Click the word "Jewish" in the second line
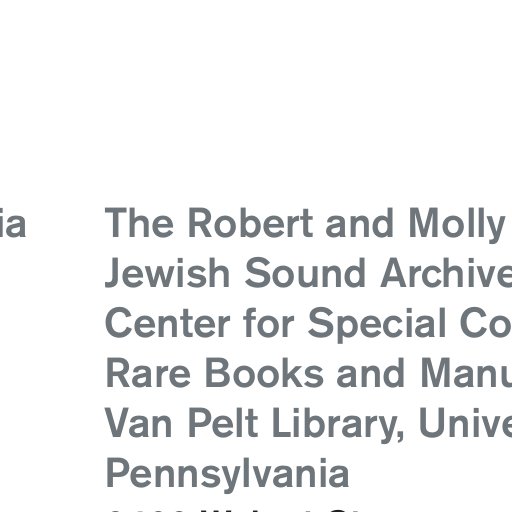512x512 pixels. pos(167,273)
